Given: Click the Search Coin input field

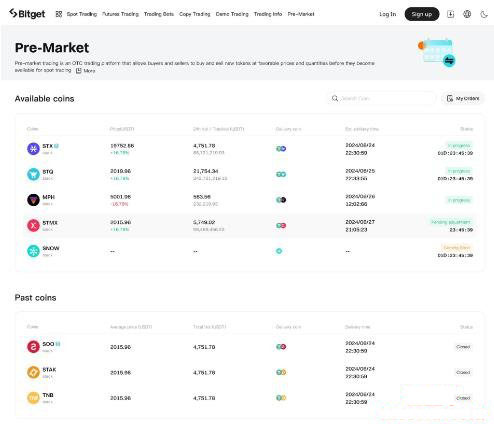Looking at the screenshot, I should point(381,98).
